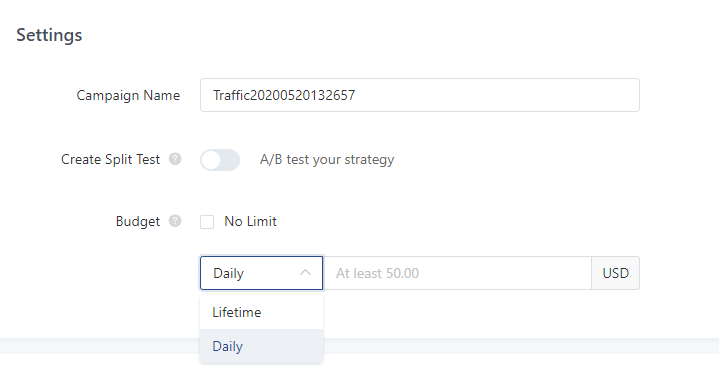Click the USD currency suffix box
This screenshot has height=377, width=719.
pyautogui.click(x=615, y=273)
